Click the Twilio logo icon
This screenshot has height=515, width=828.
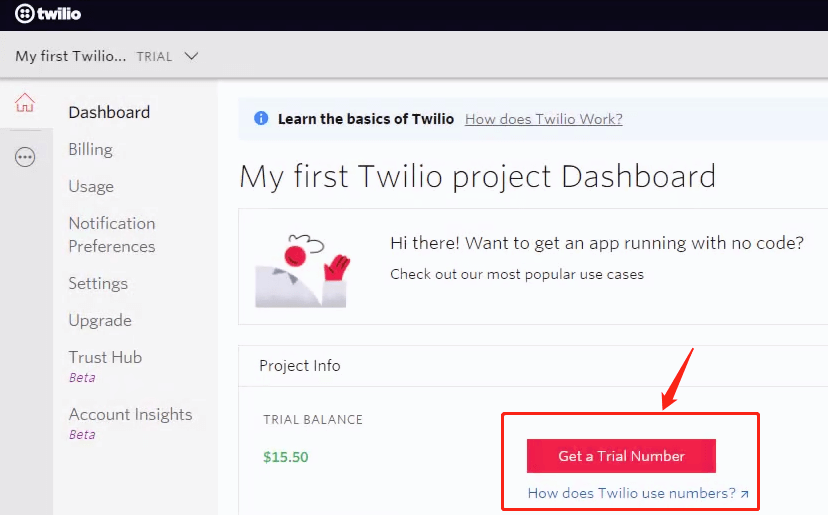(x=25, y=14)
